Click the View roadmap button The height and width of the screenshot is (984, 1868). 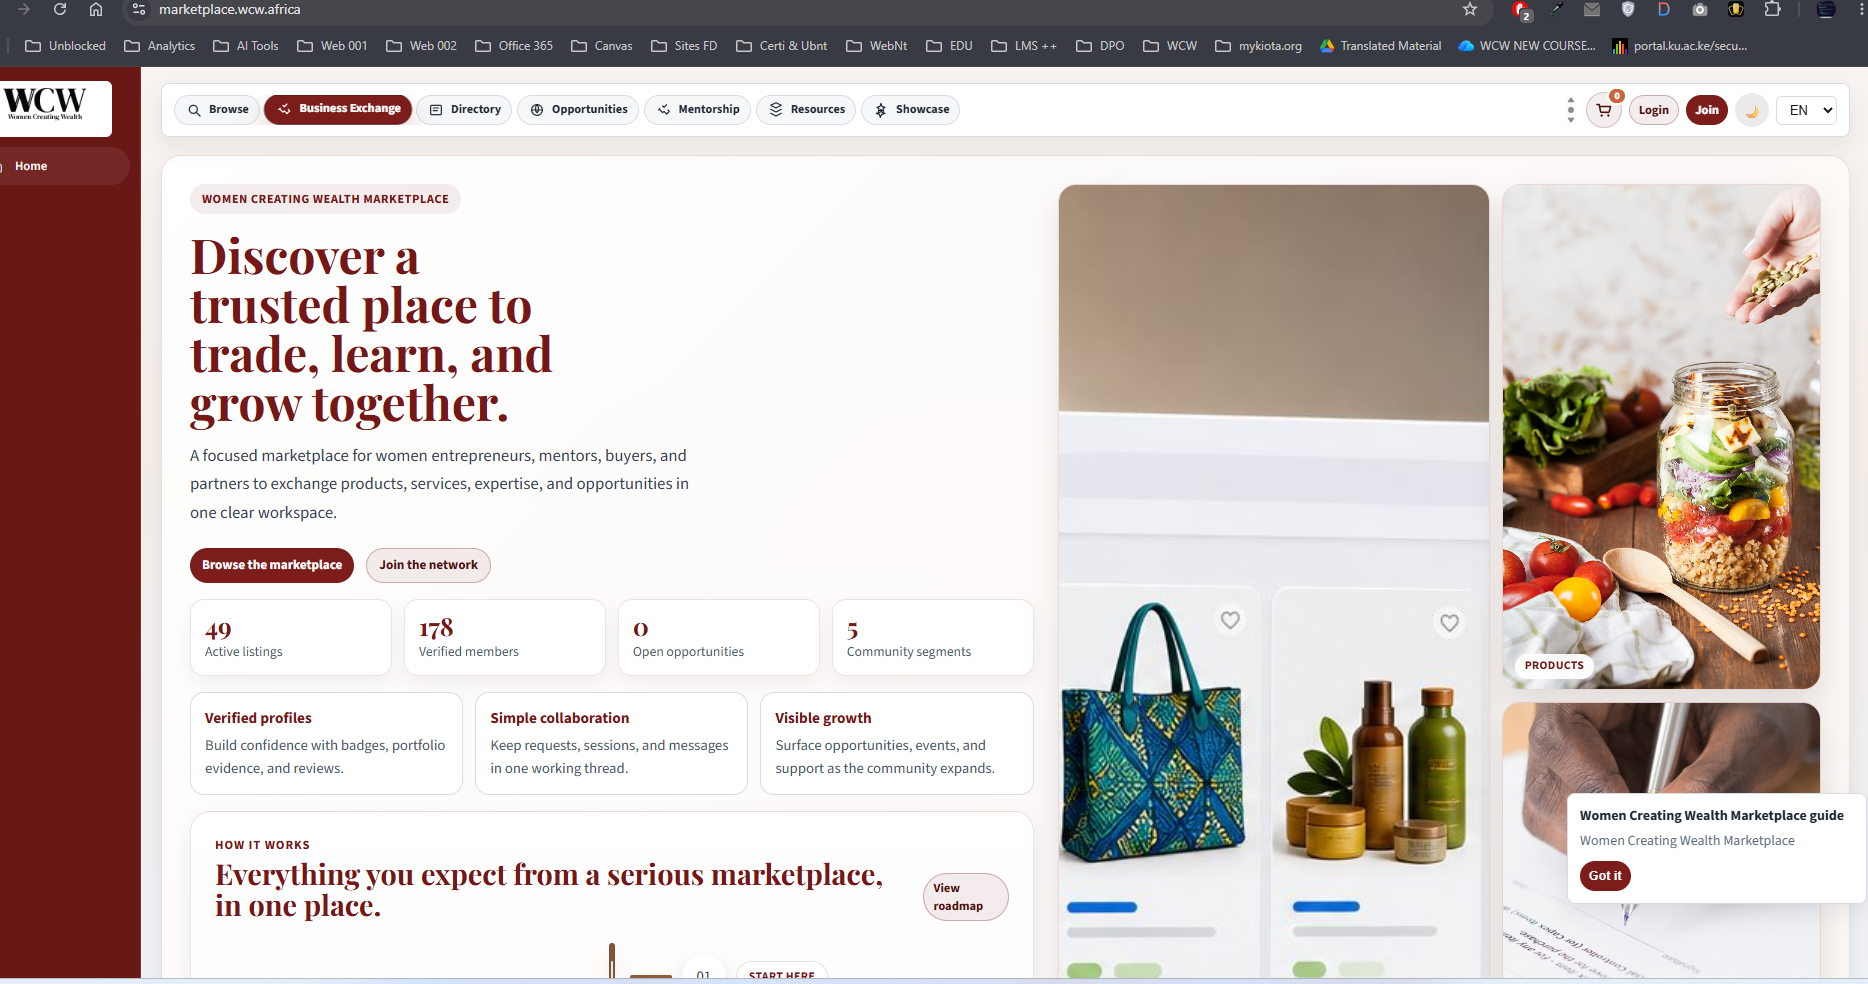(965, 897)
